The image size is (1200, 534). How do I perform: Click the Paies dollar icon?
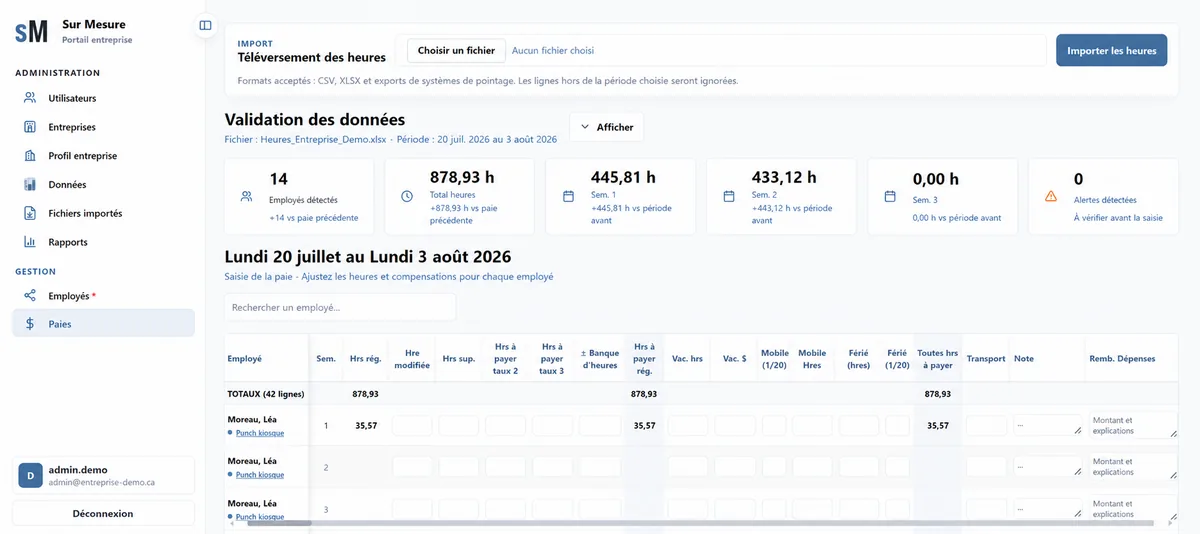(x=30, y=324)
